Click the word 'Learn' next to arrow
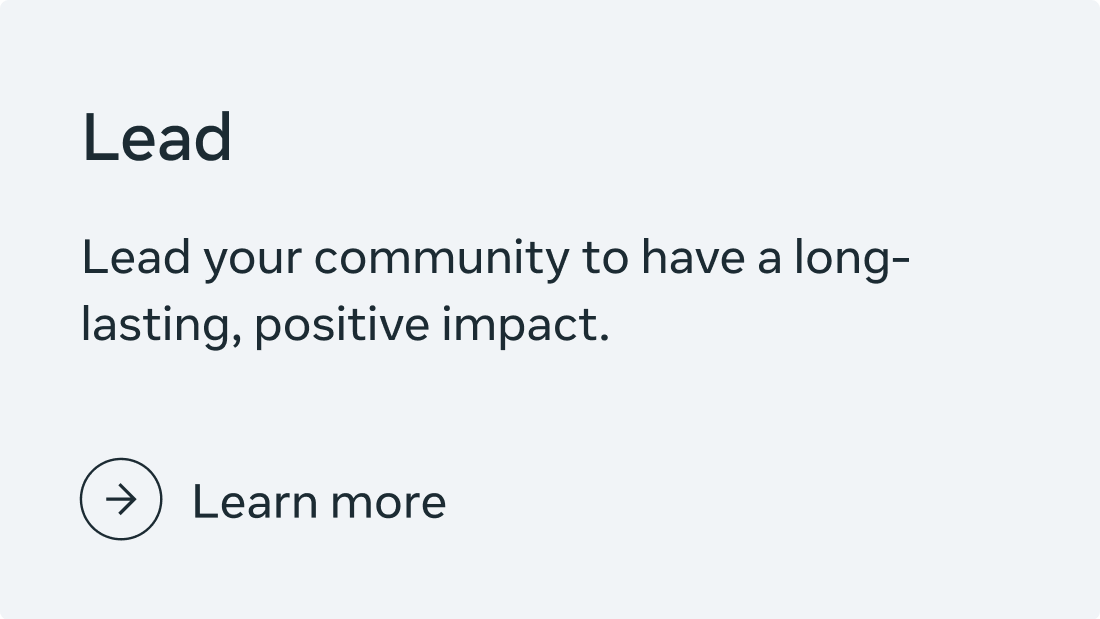1100x619 pixels. [254, 501]
